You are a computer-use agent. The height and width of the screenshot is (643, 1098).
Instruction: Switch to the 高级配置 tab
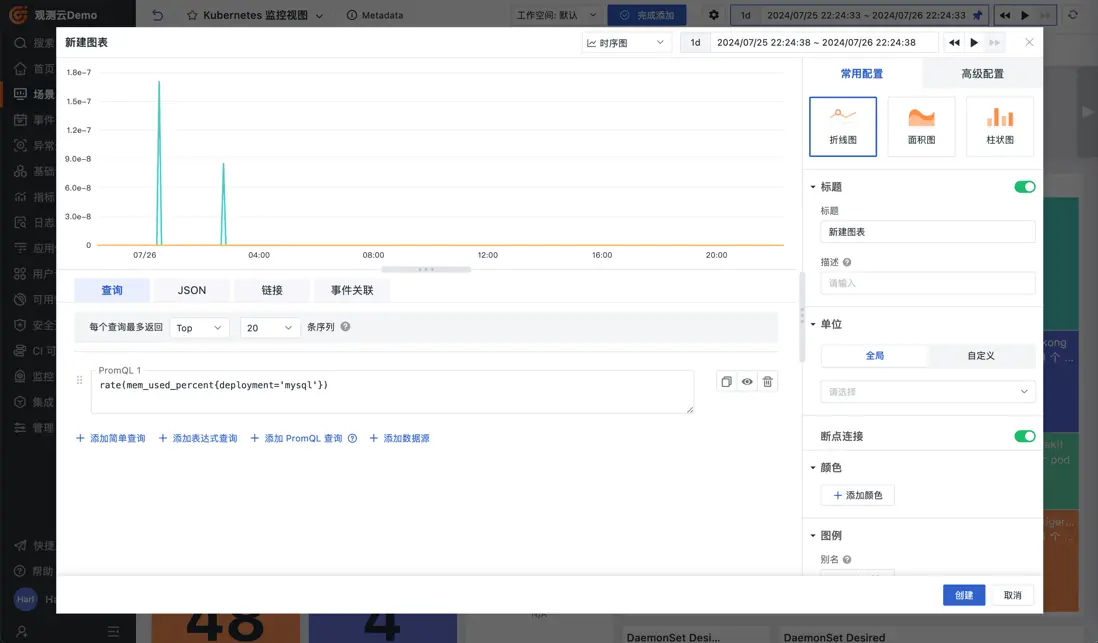[980, 73]
